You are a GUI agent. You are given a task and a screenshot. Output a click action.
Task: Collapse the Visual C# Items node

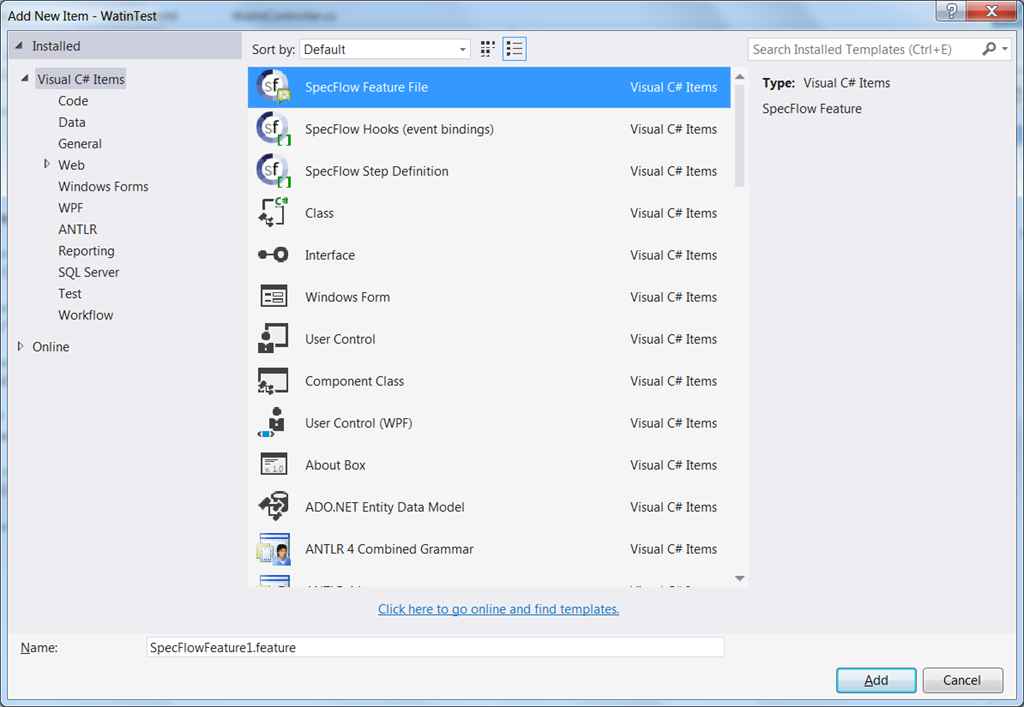pos(25,78)
